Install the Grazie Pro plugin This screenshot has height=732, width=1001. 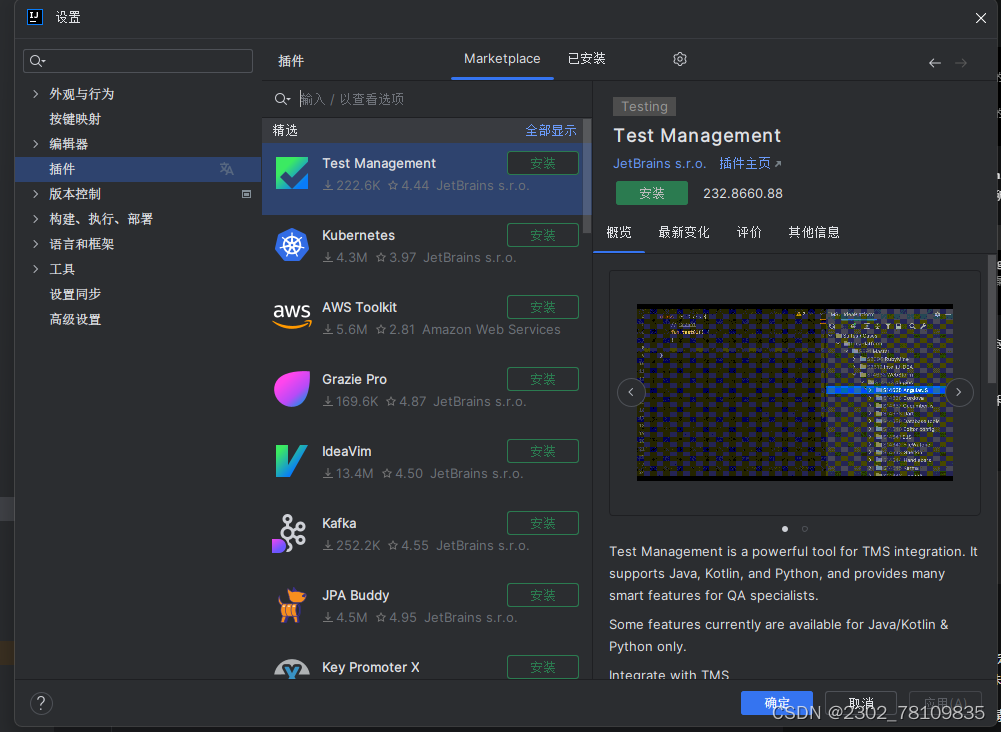[543, 379]
